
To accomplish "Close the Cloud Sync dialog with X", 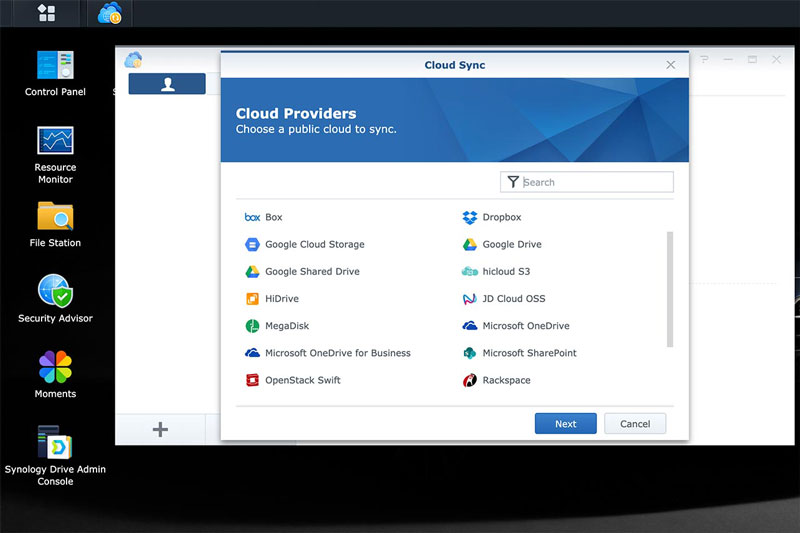I will pos(670,65).
